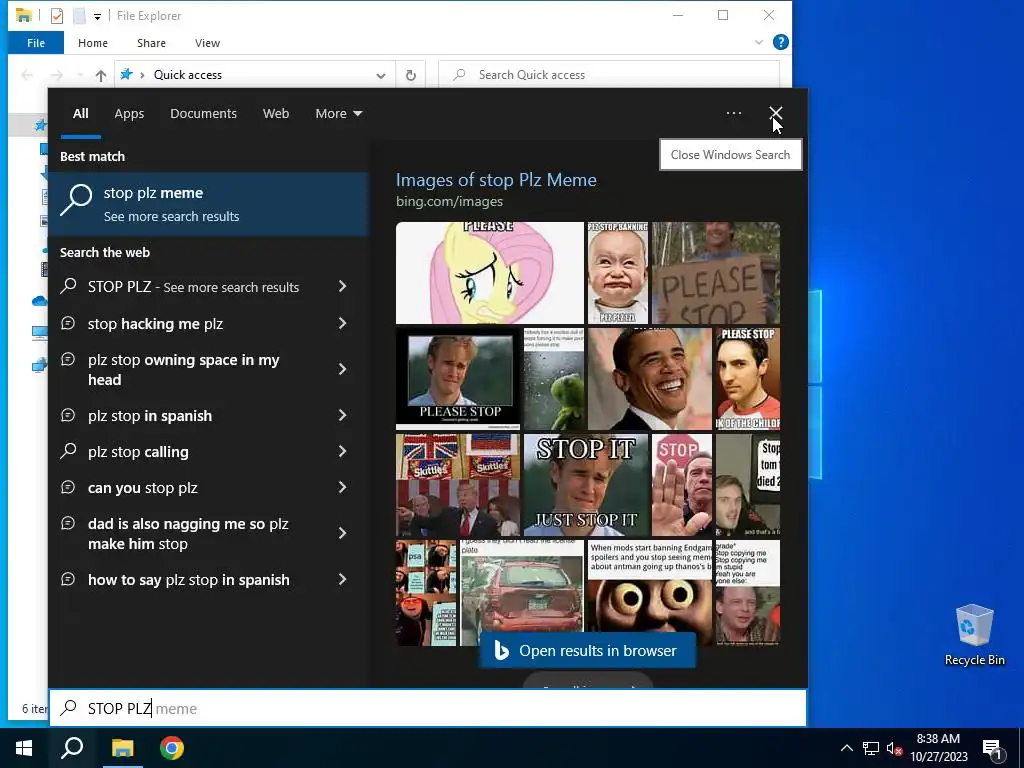Click 'Open results in browser' button
The image size is (1024, 768).
click(x=587, y=650)
